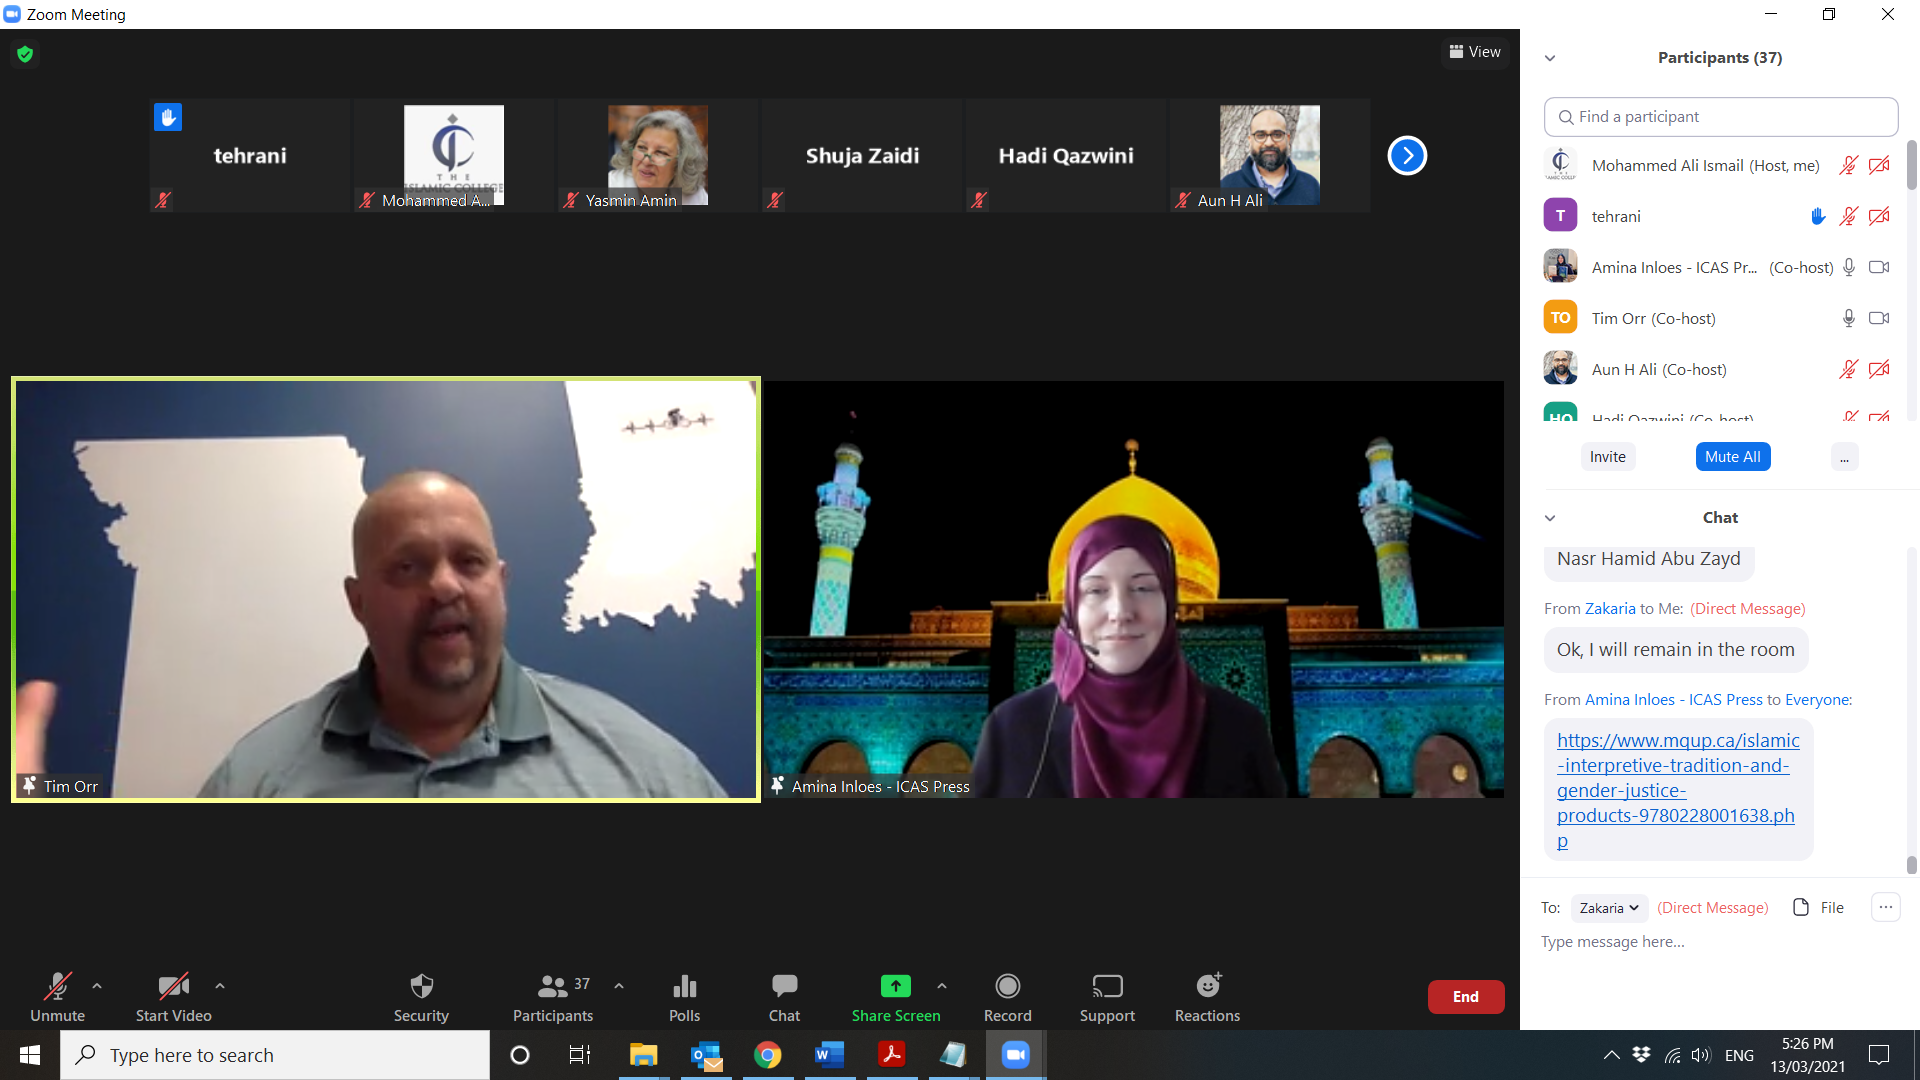Open the mqup.ca link in chat
The height and width of the screenshot is (1080, 1920).
pyautogui.click(x=1677, y=790)
